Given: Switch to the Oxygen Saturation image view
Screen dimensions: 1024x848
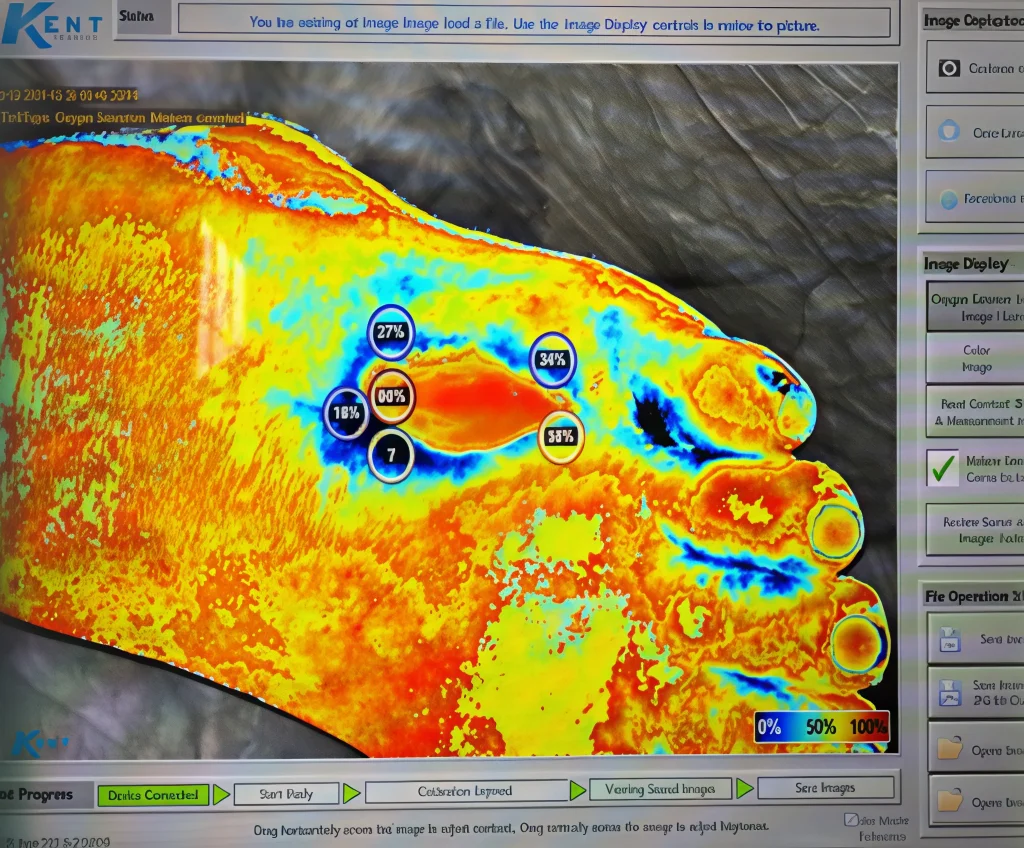Looking at the screenshot, I should 975,307.
